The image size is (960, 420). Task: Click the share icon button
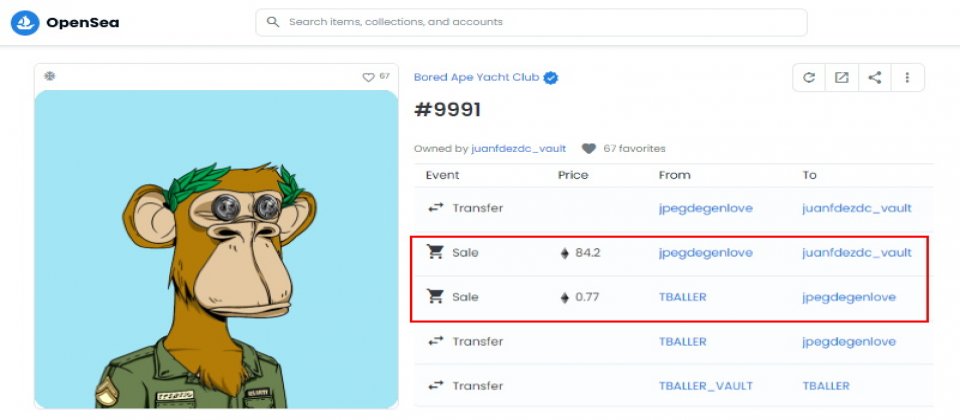(x=875, y=78)
